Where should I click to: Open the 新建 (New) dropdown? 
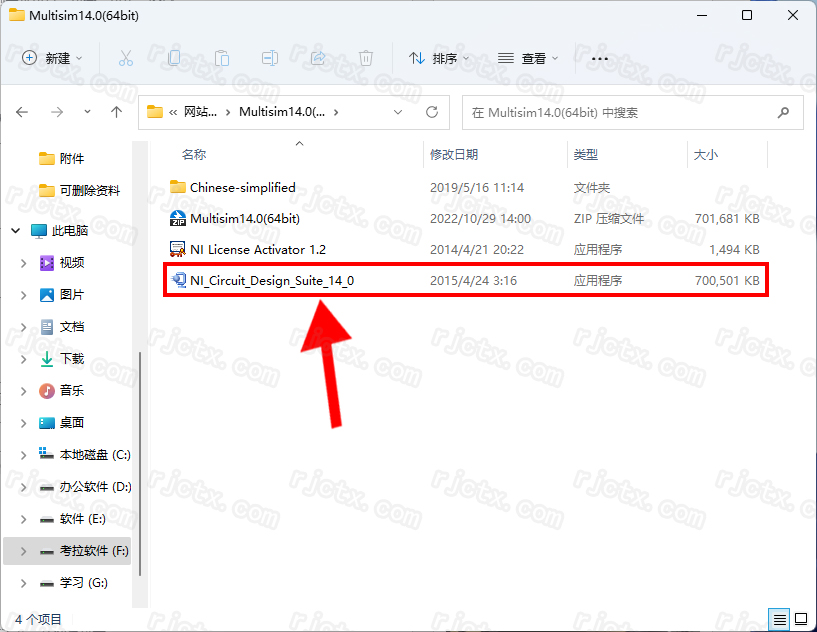[x=53, y=59]
